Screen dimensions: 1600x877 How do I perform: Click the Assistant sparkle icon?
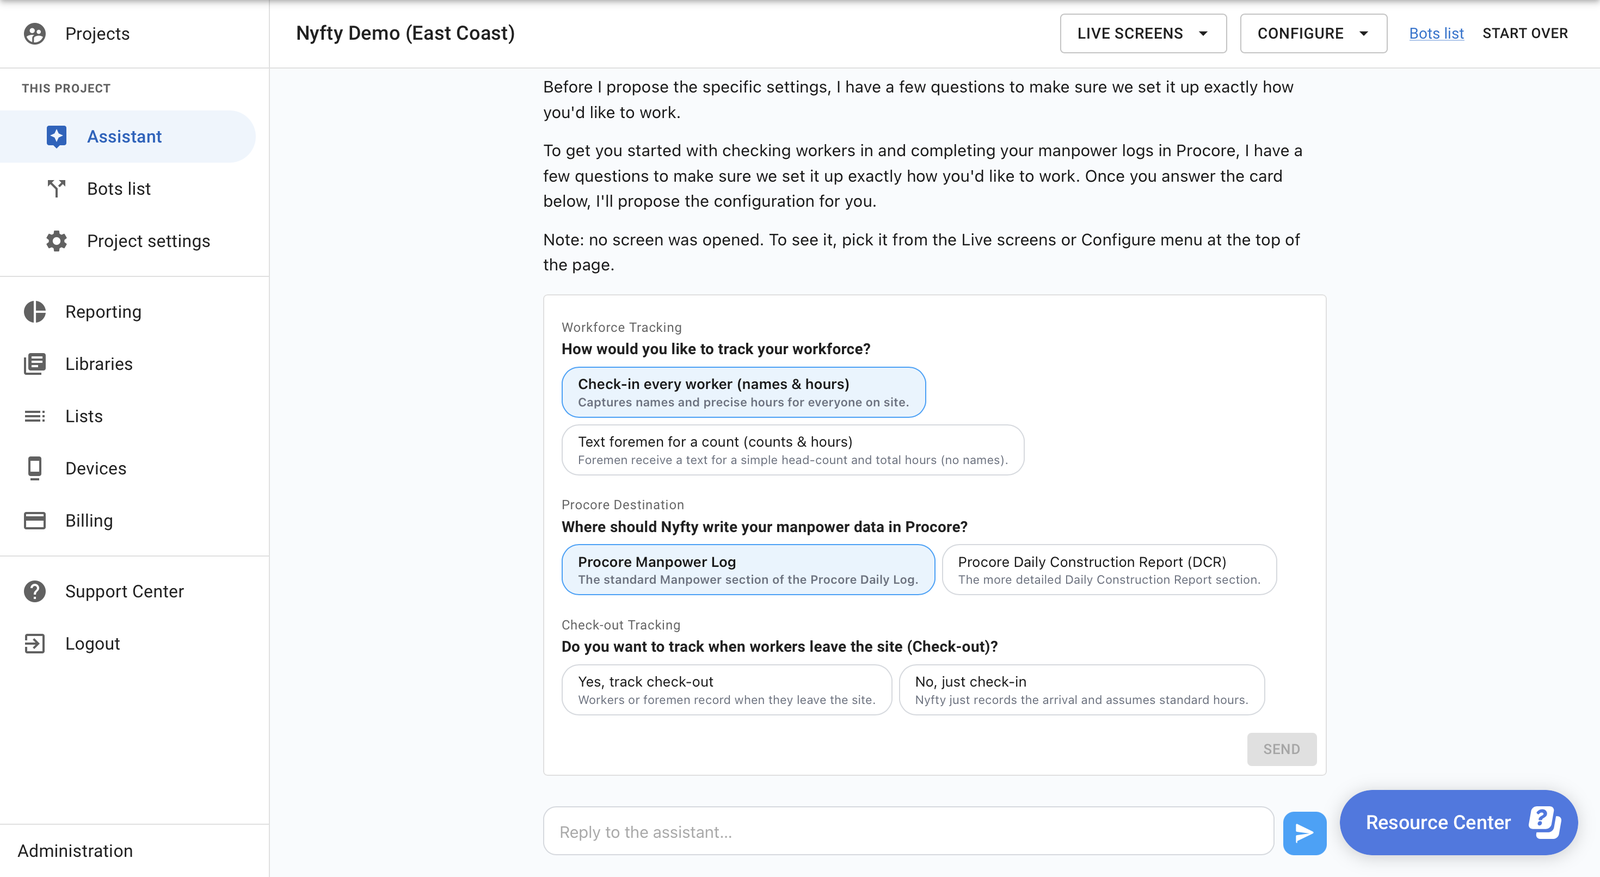[57, 137]
